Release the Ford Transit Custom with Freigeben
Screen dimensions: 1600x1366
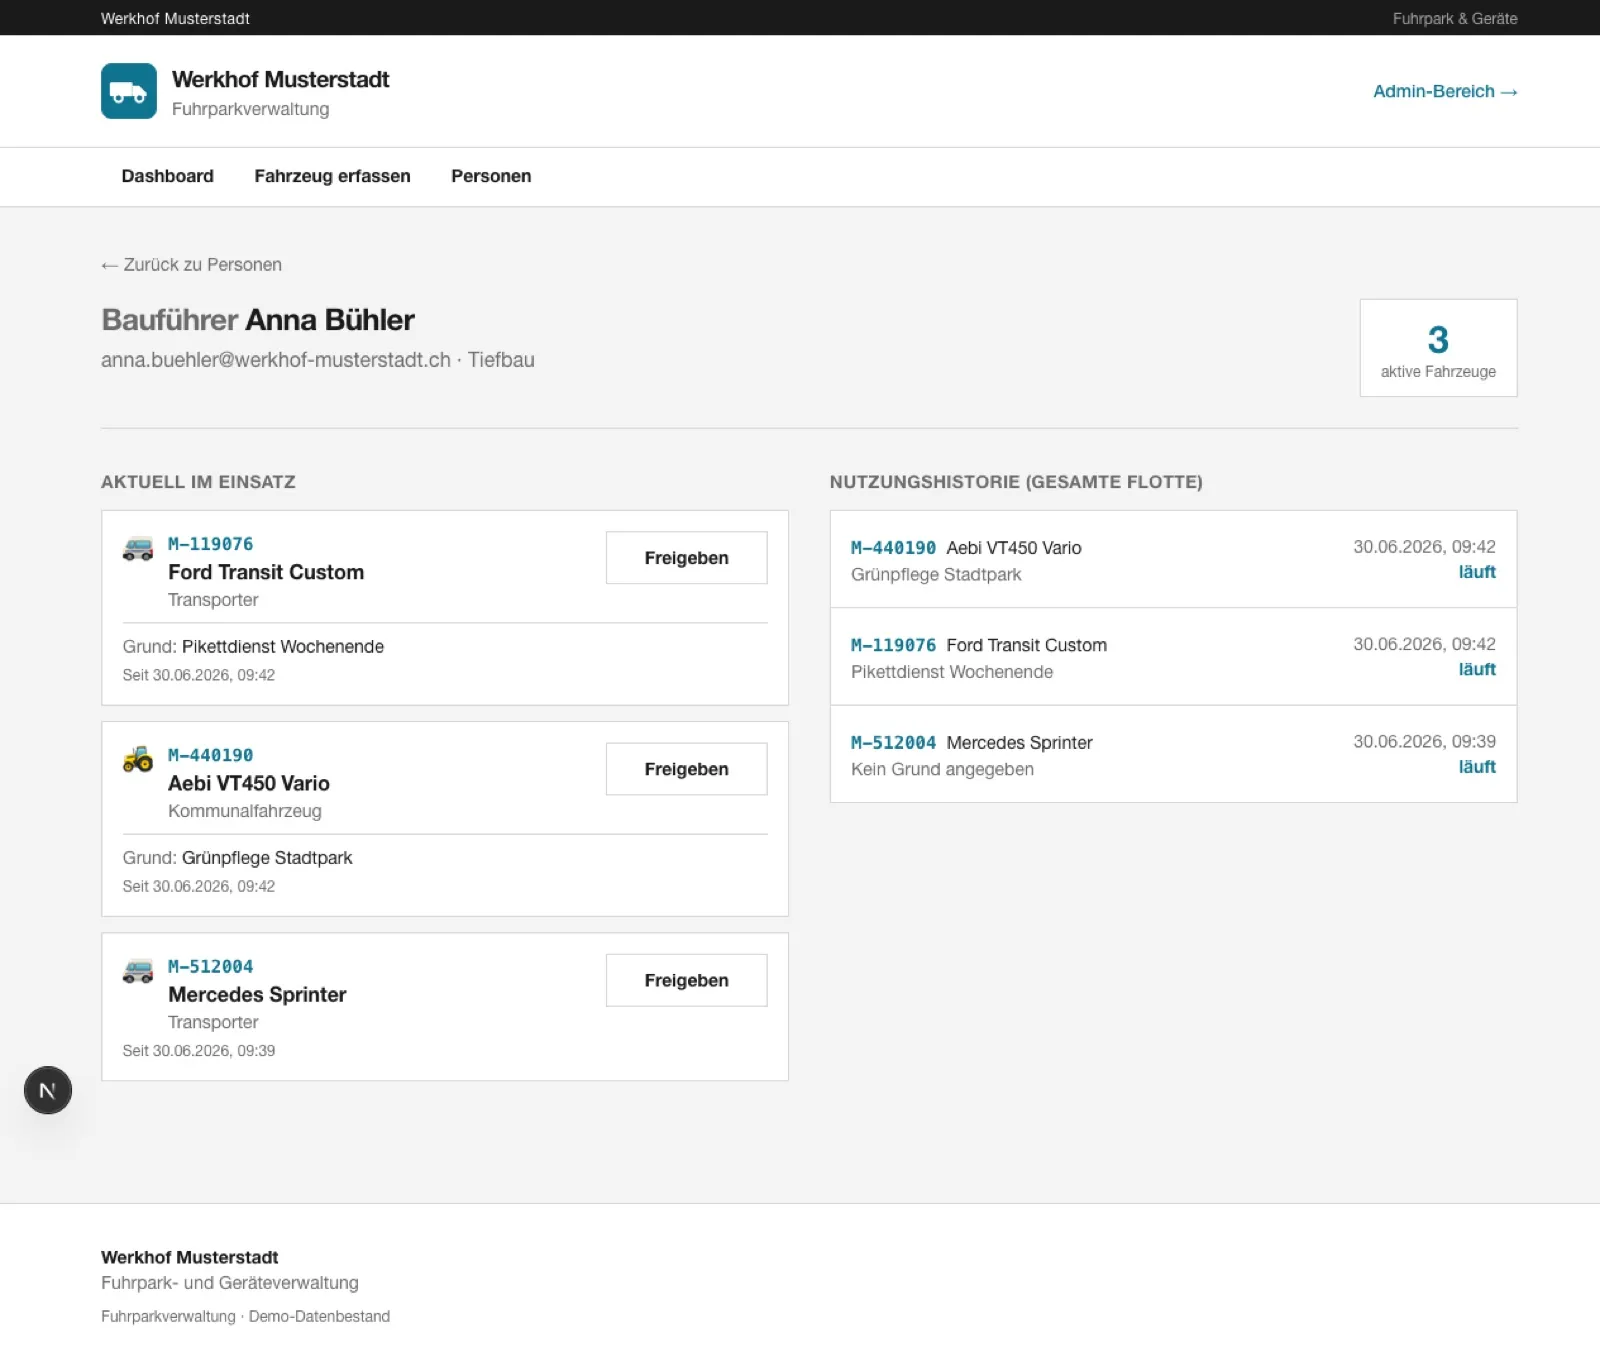(686, 558)
